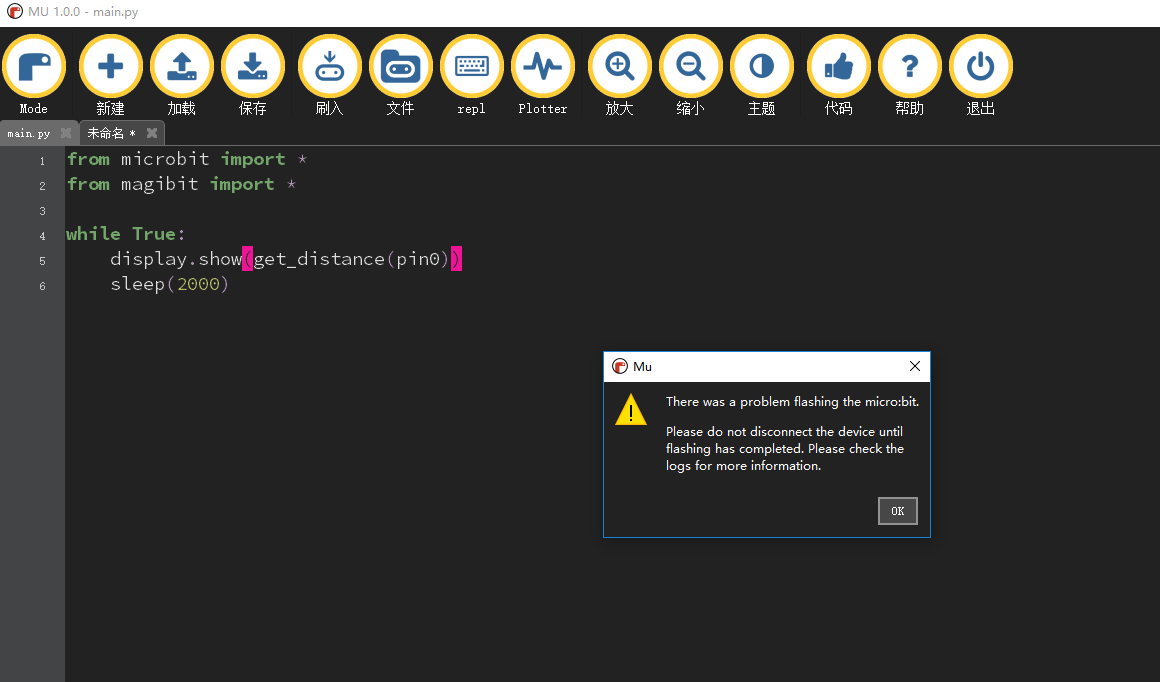The height and width of the screenshot is (682, 1160).
Task: Zoom out with the 缩小 magnifier icon
Action: pos(690,66)
